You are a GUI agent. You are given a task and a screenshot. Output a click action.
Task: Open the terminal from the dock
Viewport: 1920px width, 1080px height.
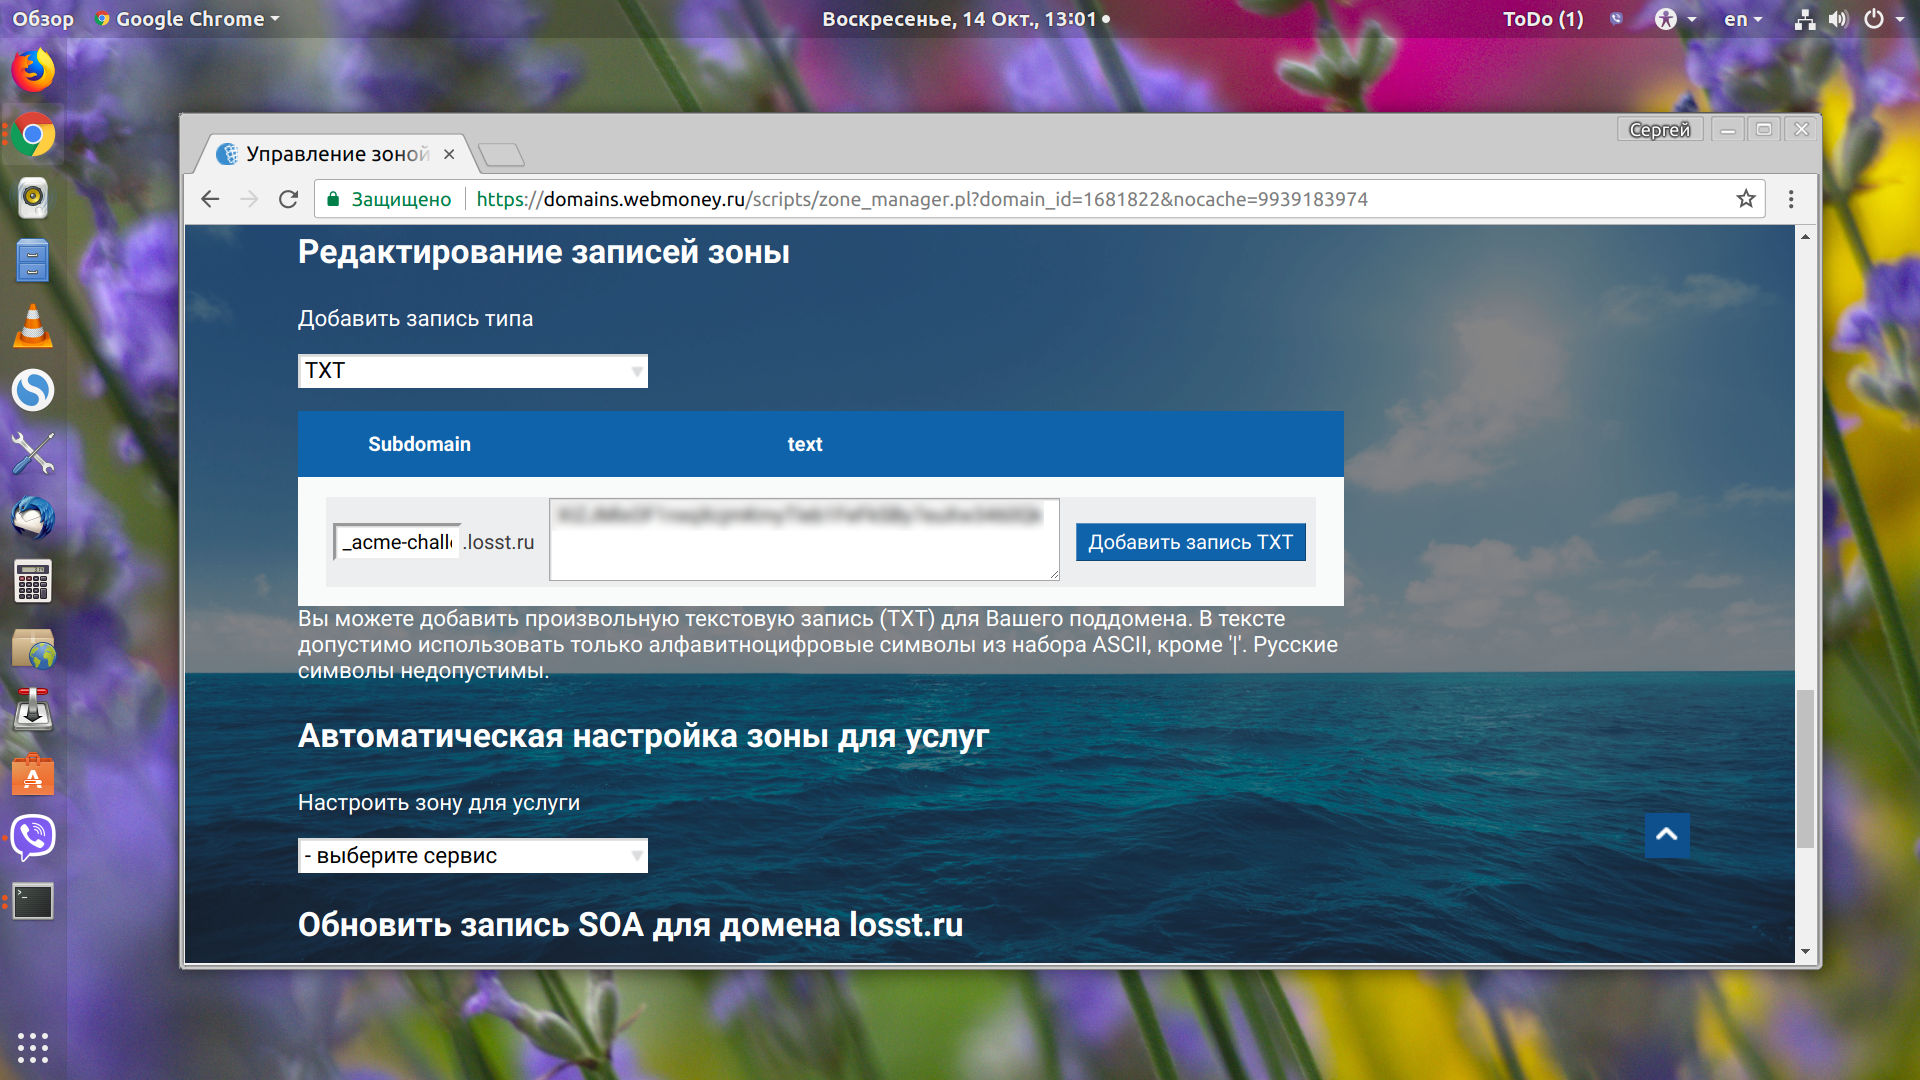[33, 902]
